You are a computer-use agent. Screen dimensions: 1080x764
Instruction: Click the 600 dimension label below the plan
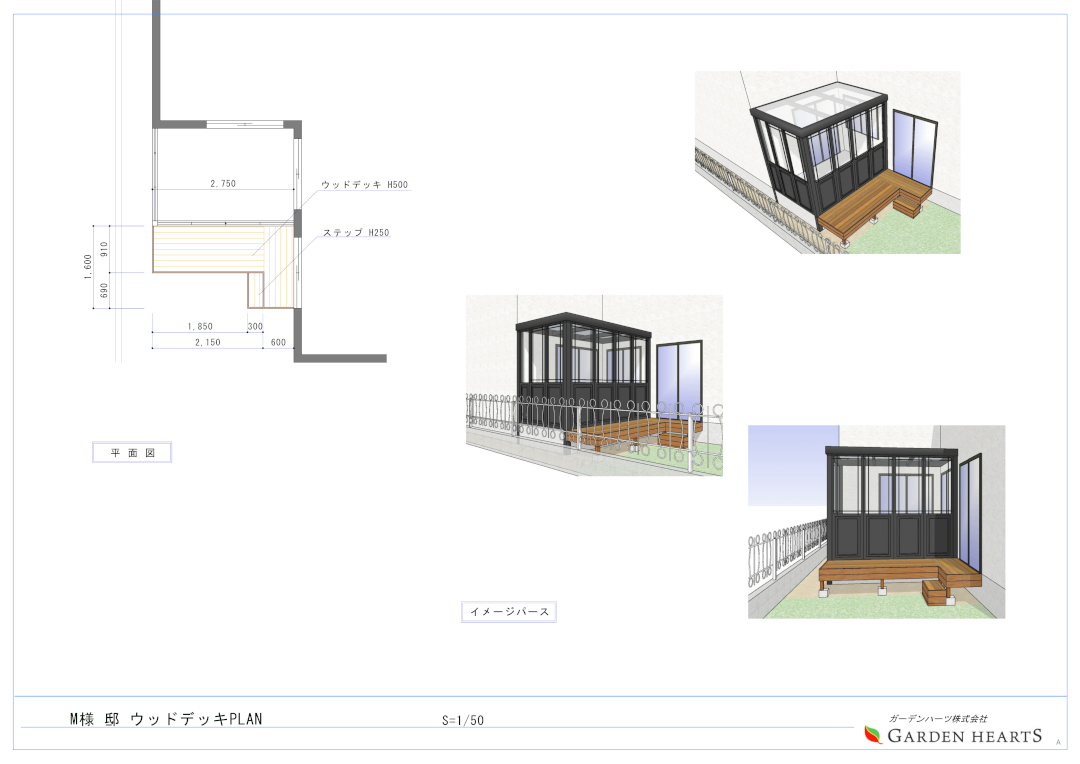click(x=277, y=341)
